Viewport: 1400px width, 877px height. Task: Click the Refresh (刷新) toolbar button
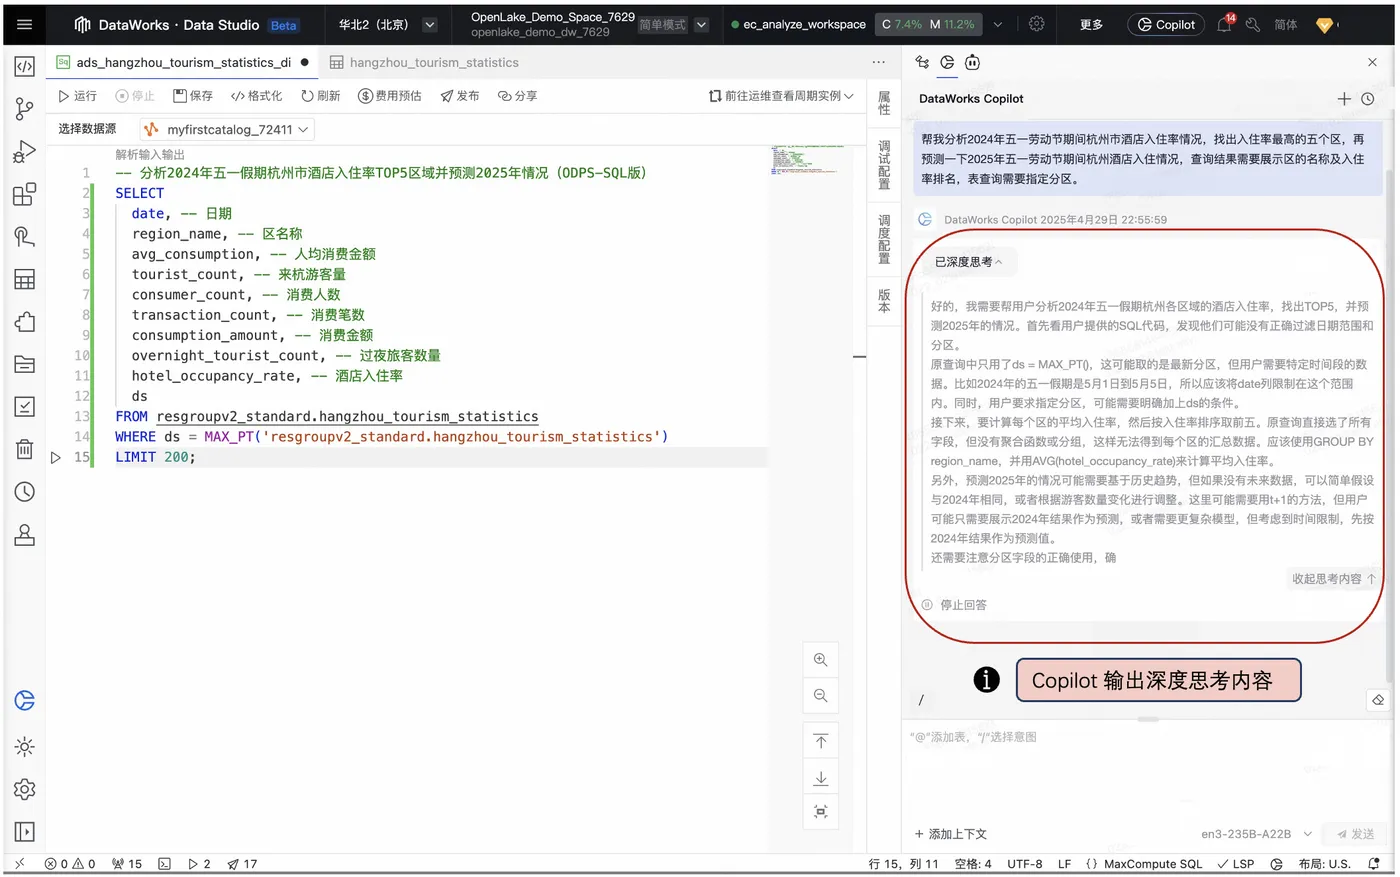[320, 96]
